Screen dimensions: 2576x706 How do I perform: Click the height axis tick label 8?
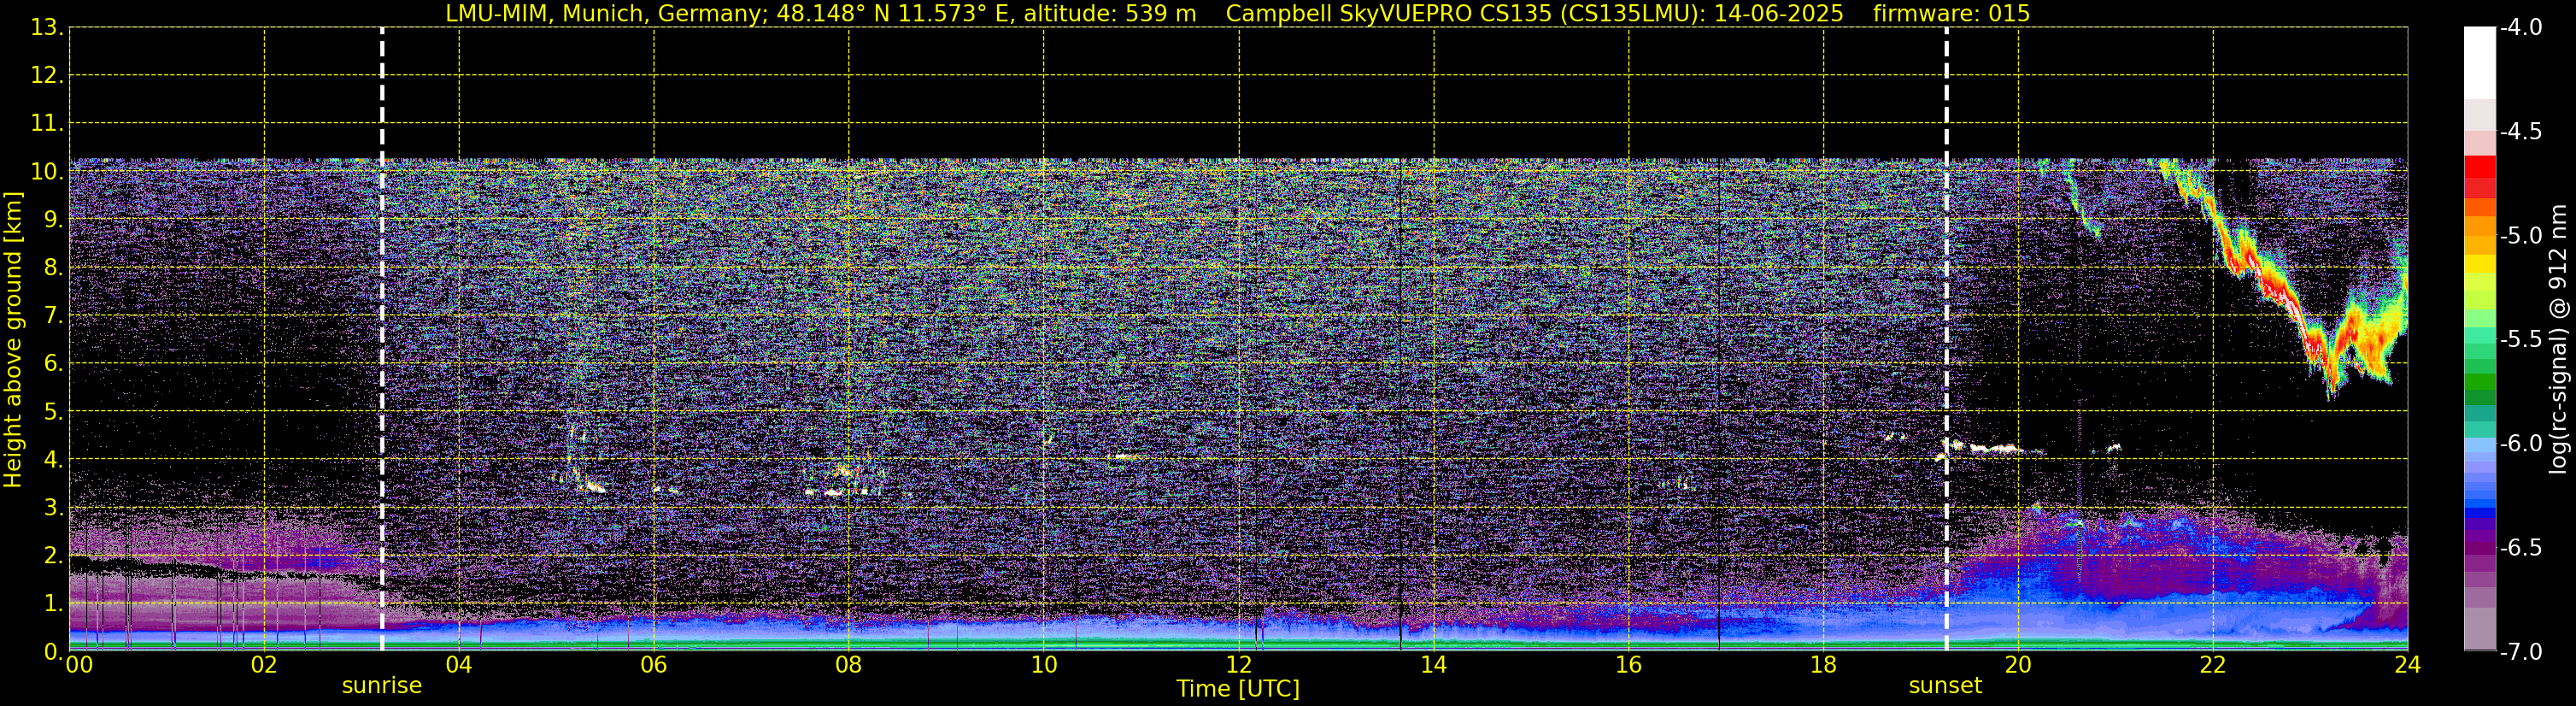[x=52, y=268]
